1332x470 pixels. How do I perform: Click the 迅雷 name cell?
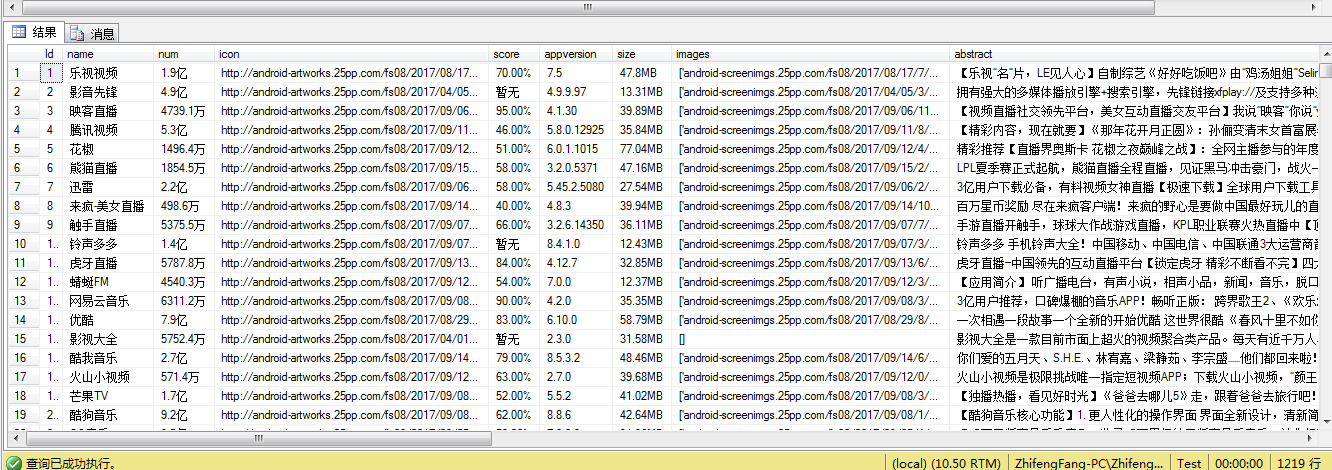point(109,187)
